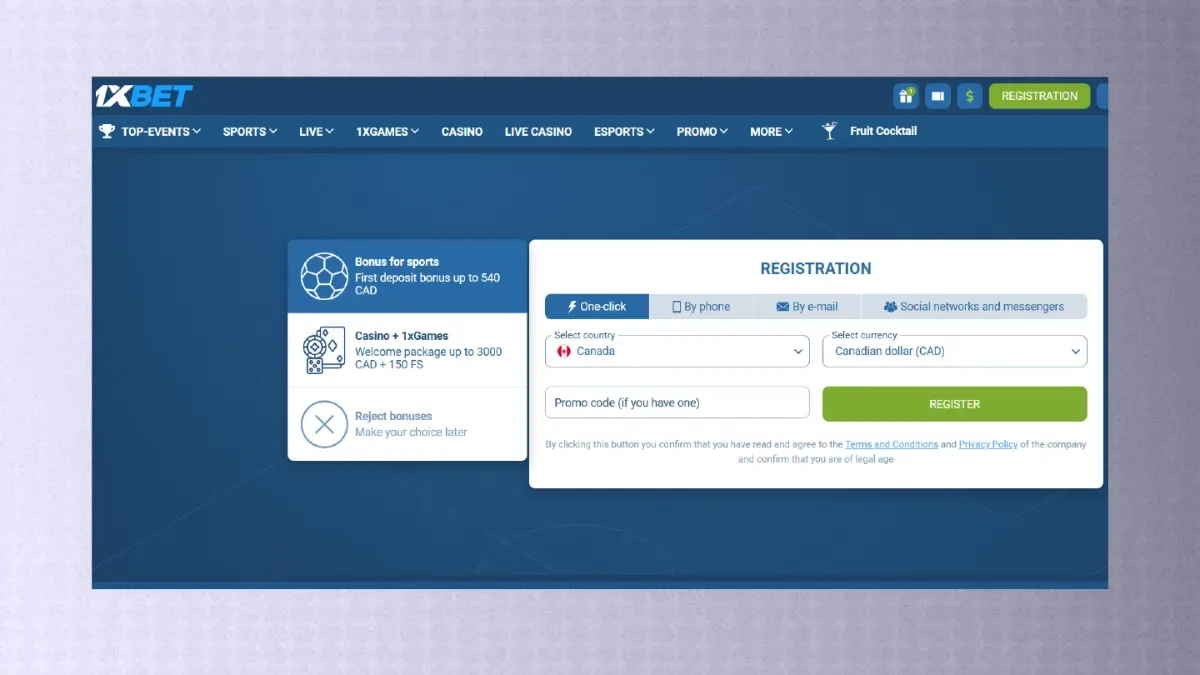Switch to the By e-mail tab

[x=807, y=307]
